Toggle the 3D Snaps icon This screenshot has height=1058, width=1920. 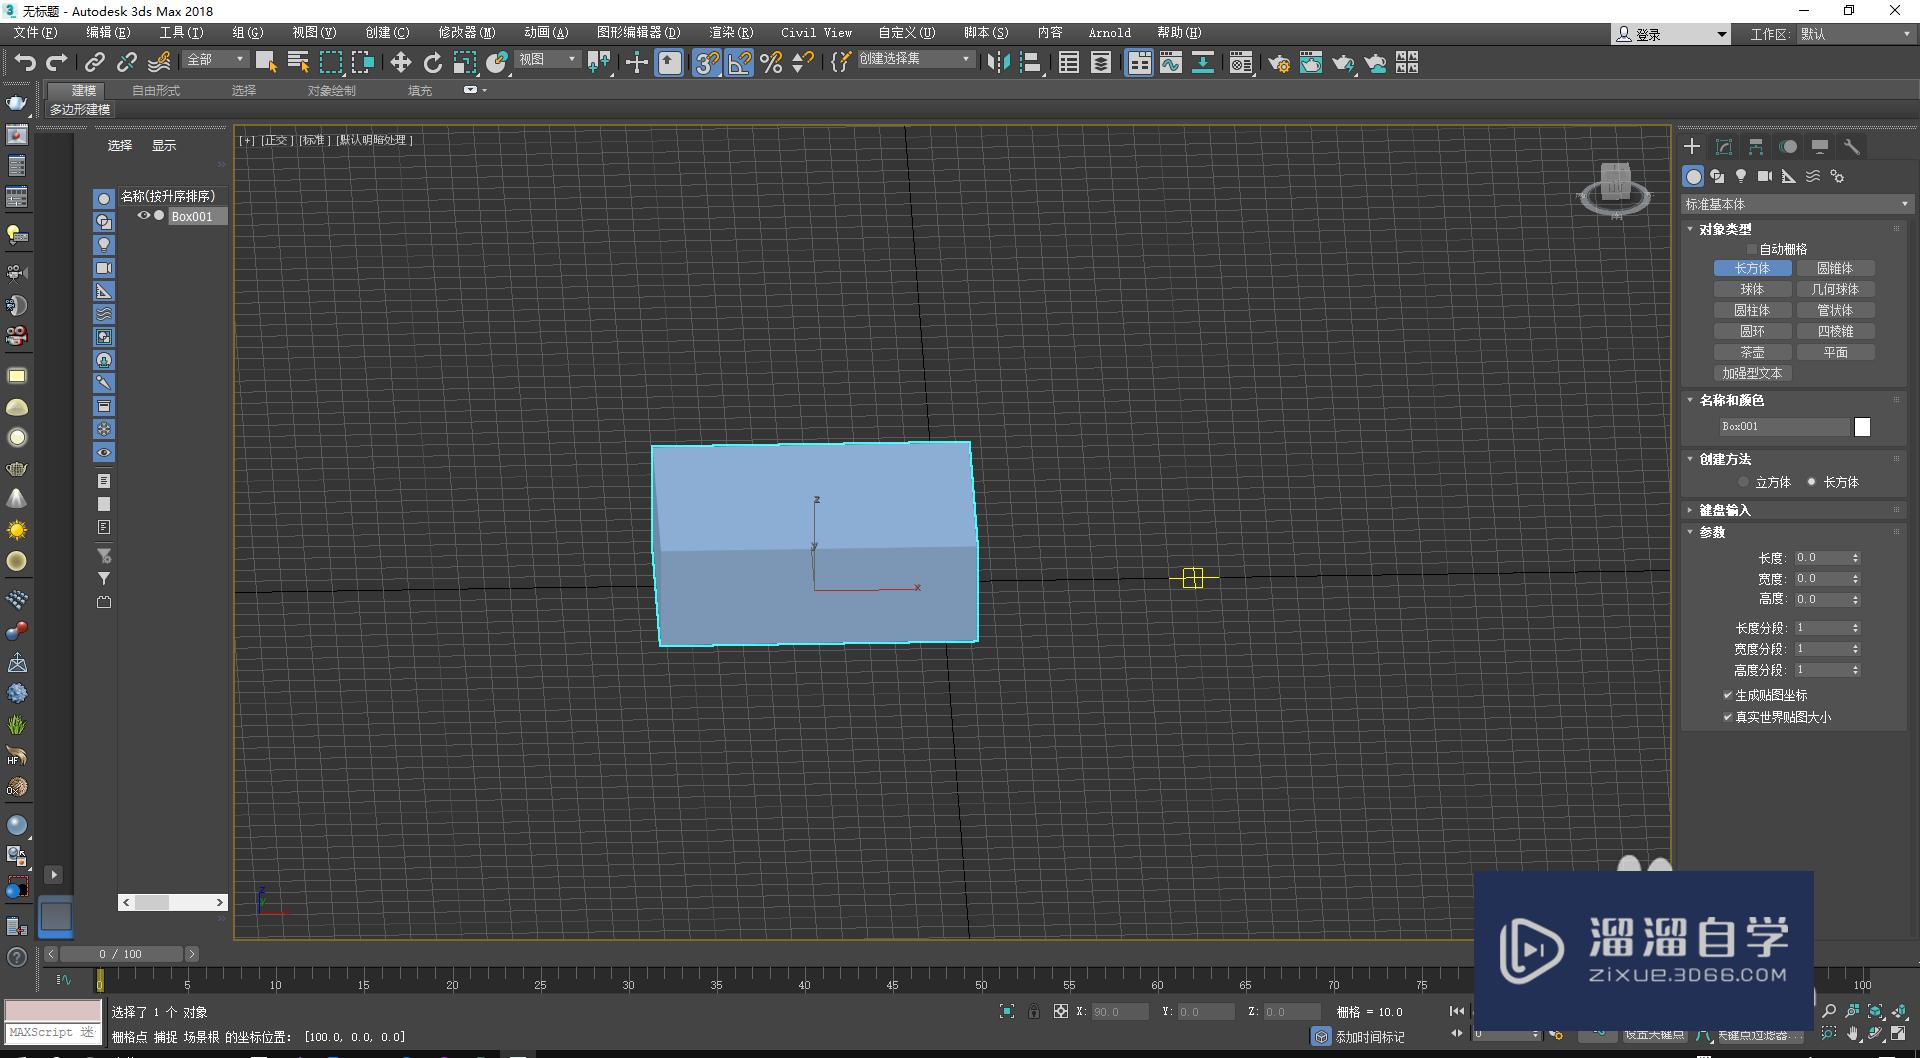tap(706, 63)
